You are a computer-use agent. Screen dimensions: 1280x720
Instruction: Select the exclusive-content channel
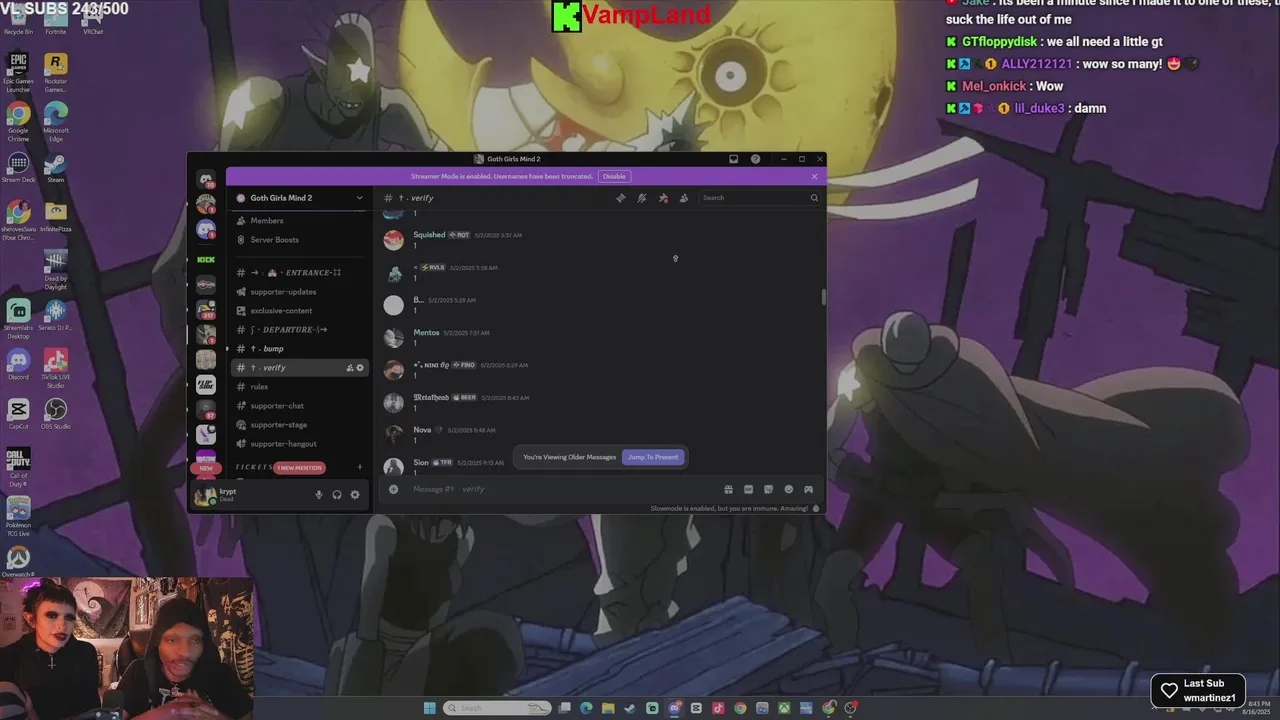pos(300,311)
